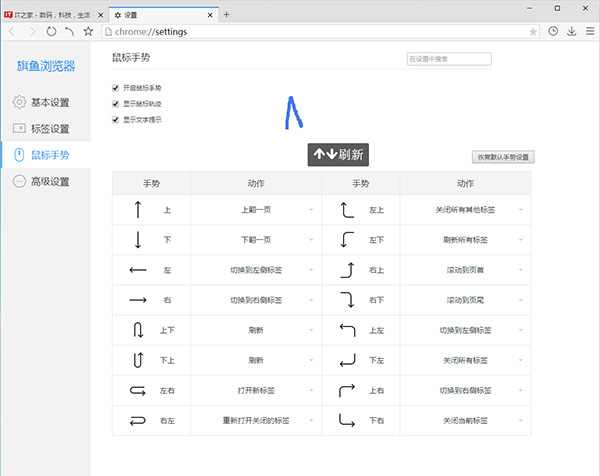Click the left-down gesture icon (左下)

(x=347, y=240)
